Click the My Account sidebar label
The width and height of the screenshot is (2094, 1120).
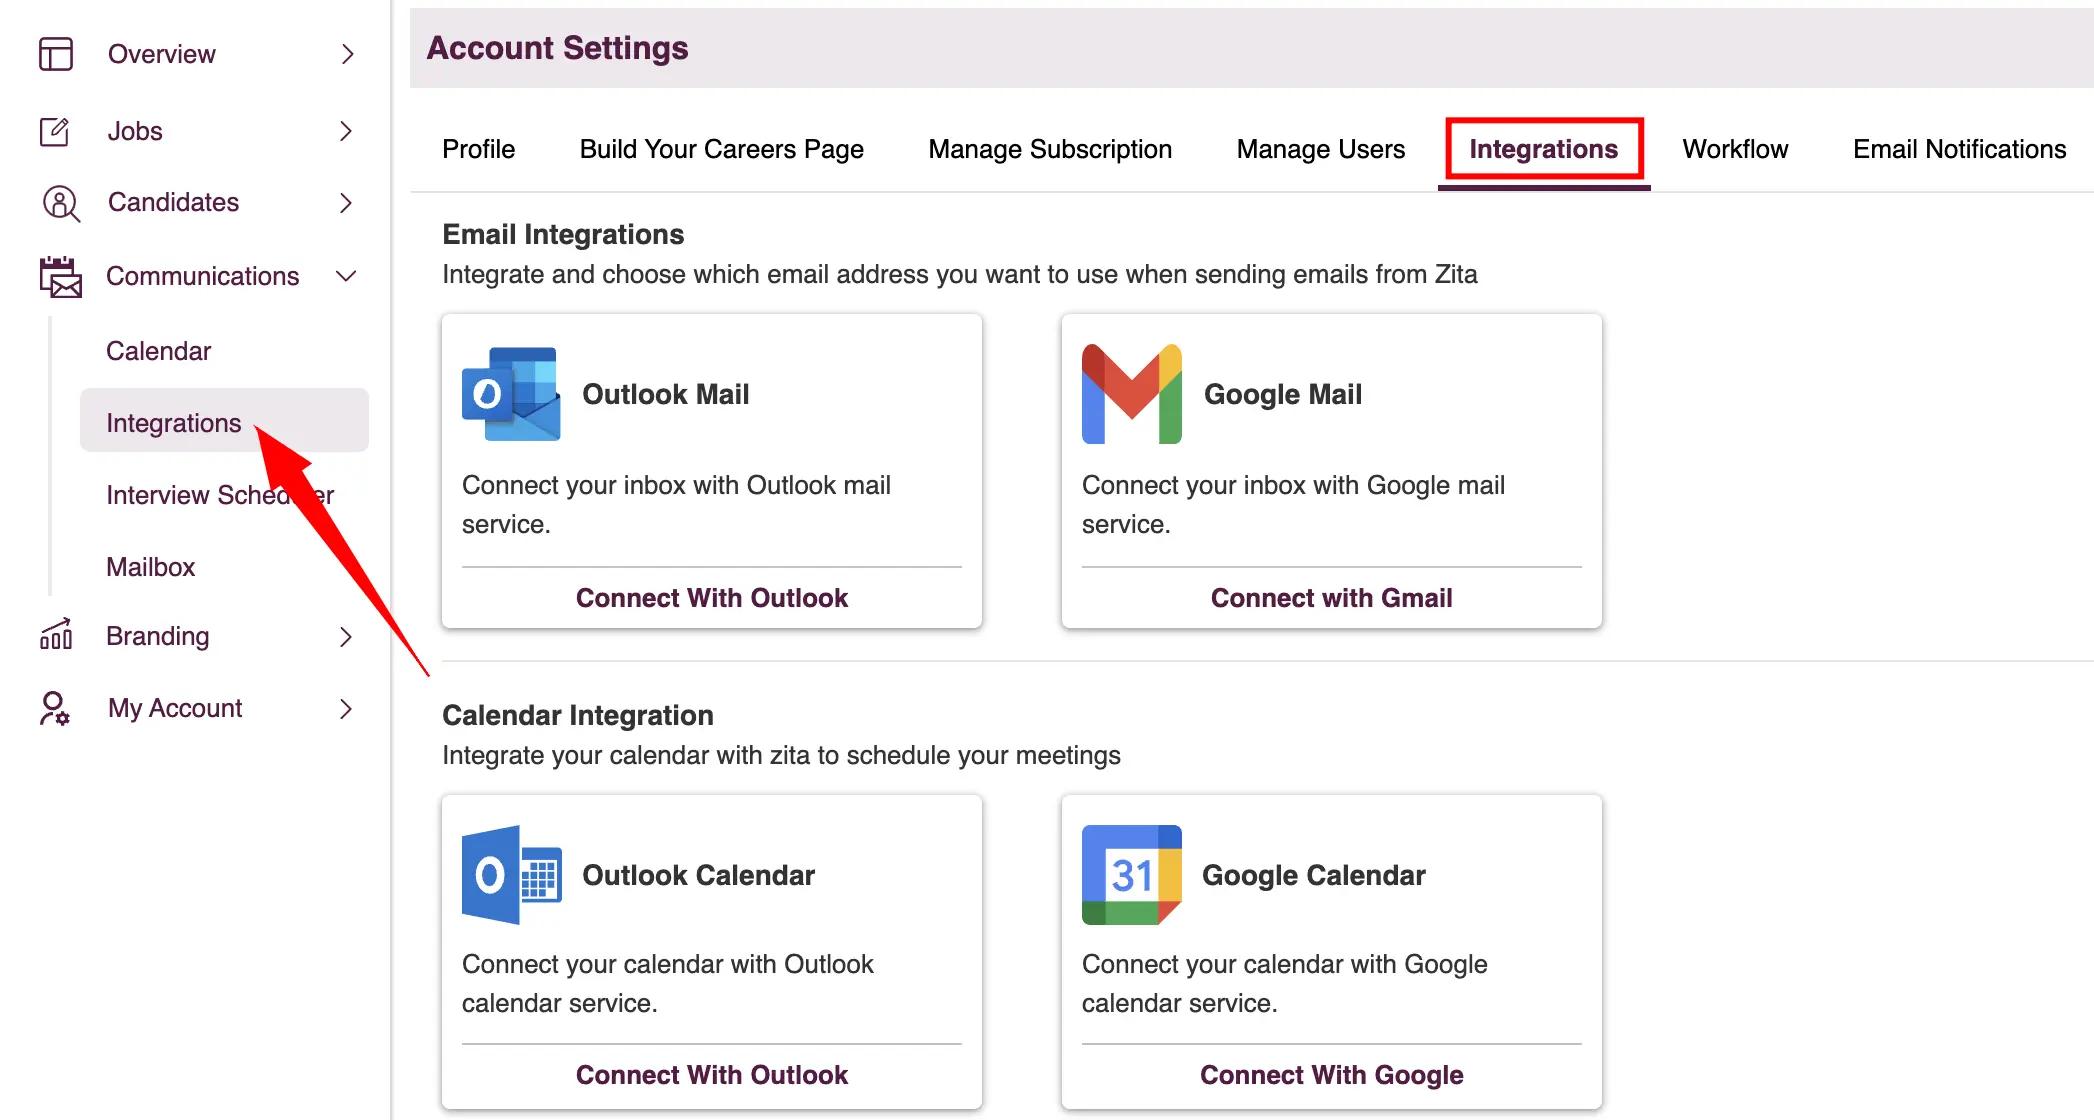(x=175, y=708)
